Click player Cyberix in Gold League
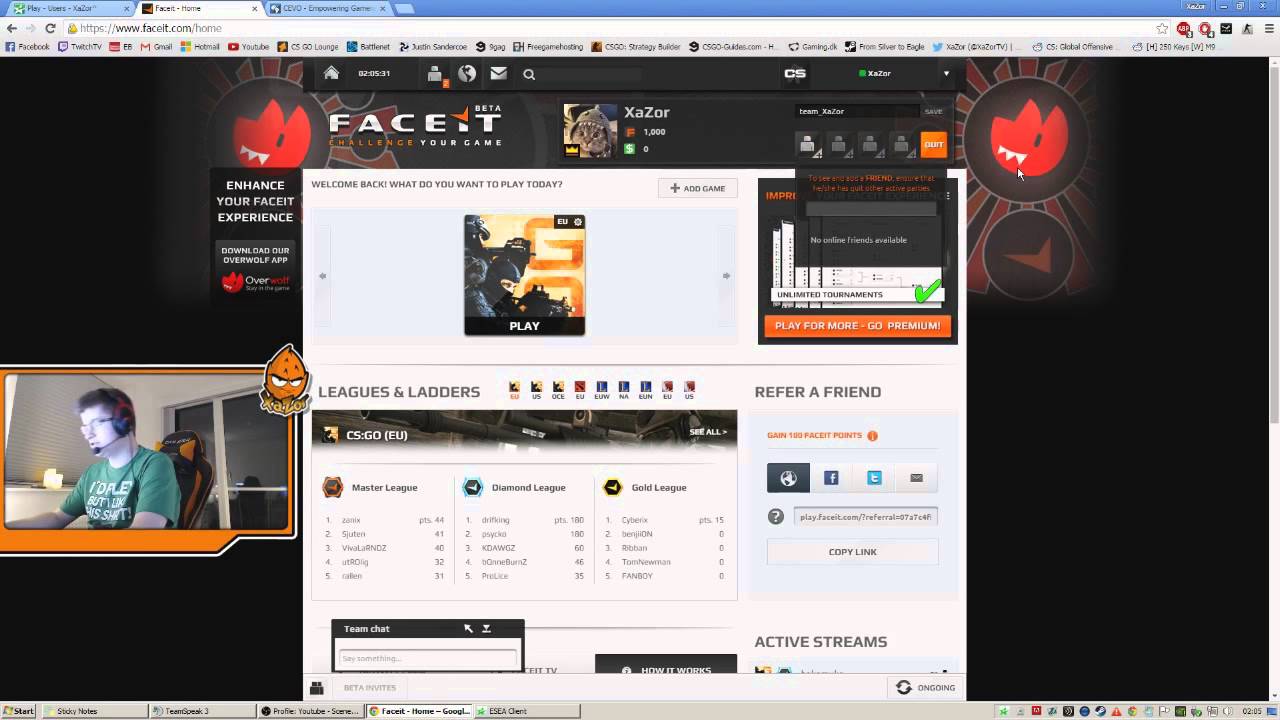 tap(634, 520)
